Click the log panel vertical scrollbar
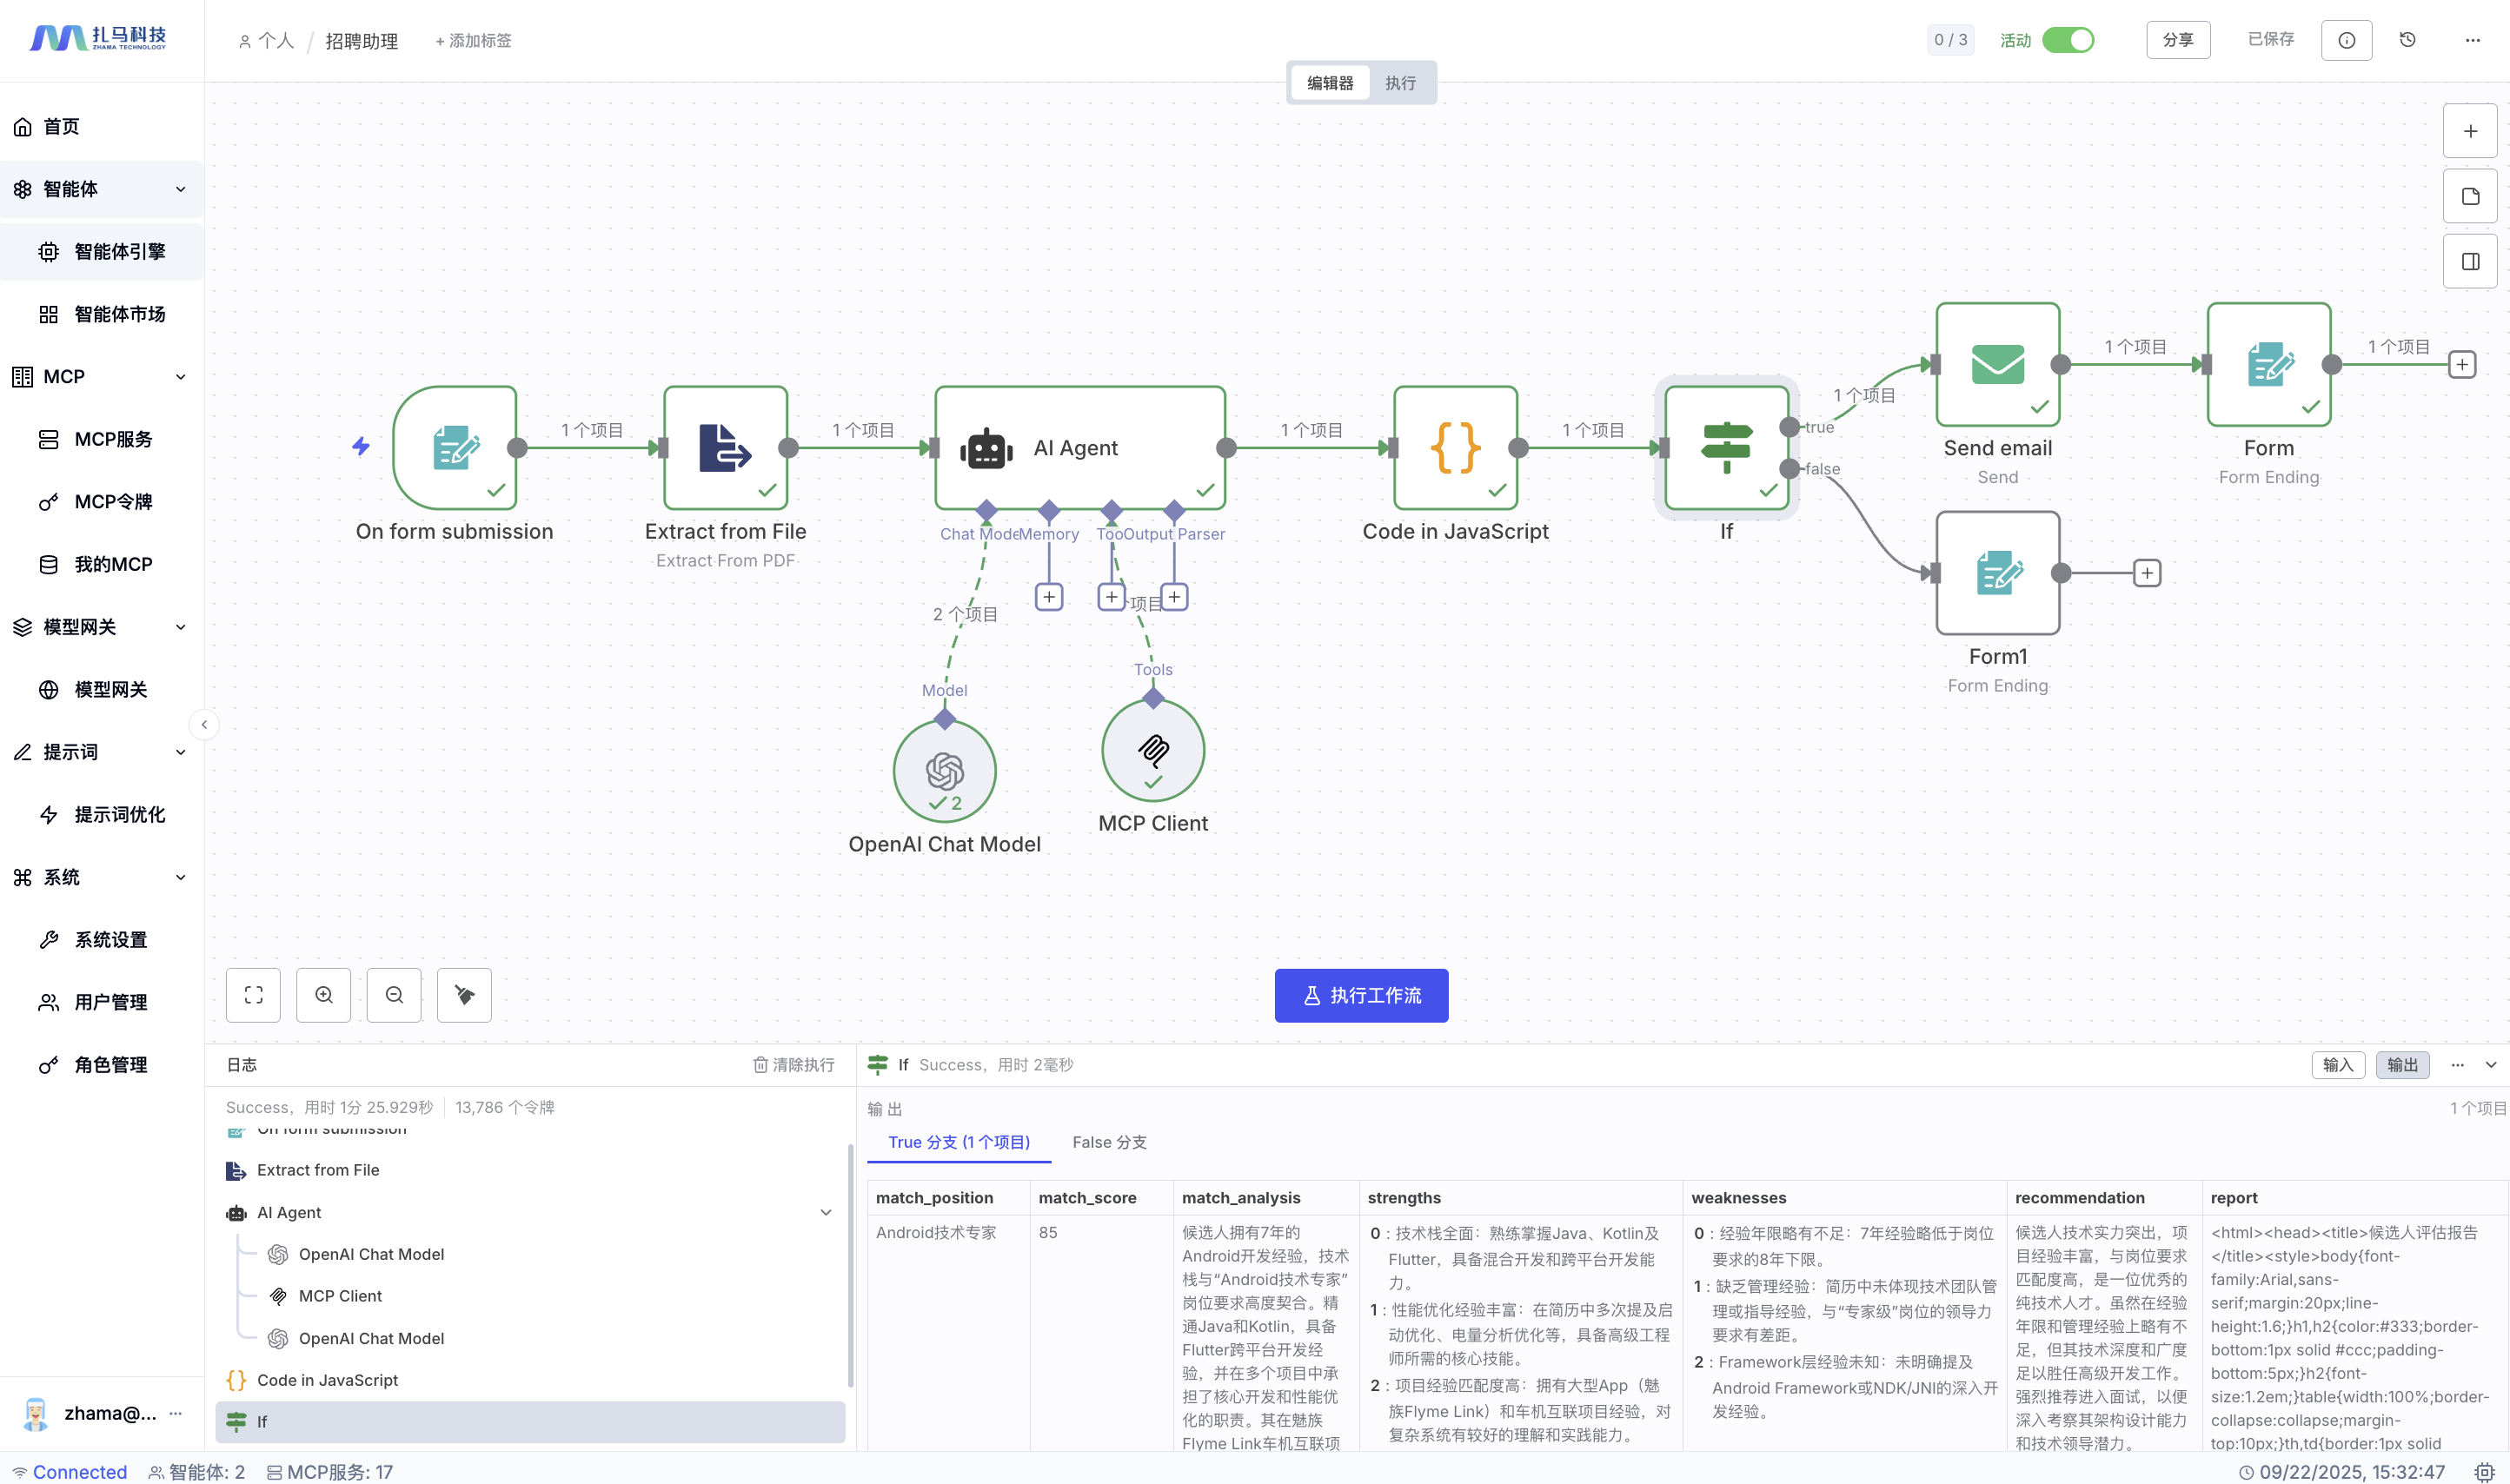 coord(850,1265)
